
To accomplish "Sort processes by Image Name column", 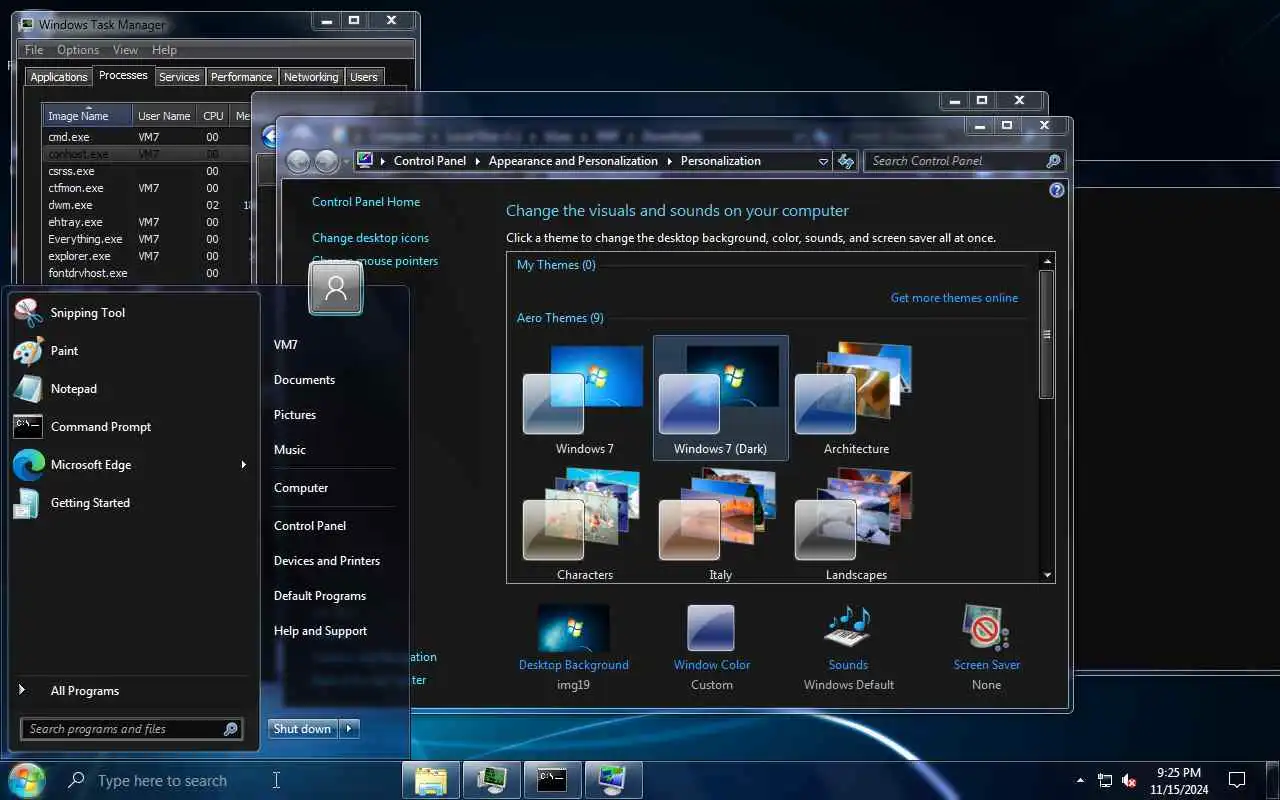I will coord(87,115).
